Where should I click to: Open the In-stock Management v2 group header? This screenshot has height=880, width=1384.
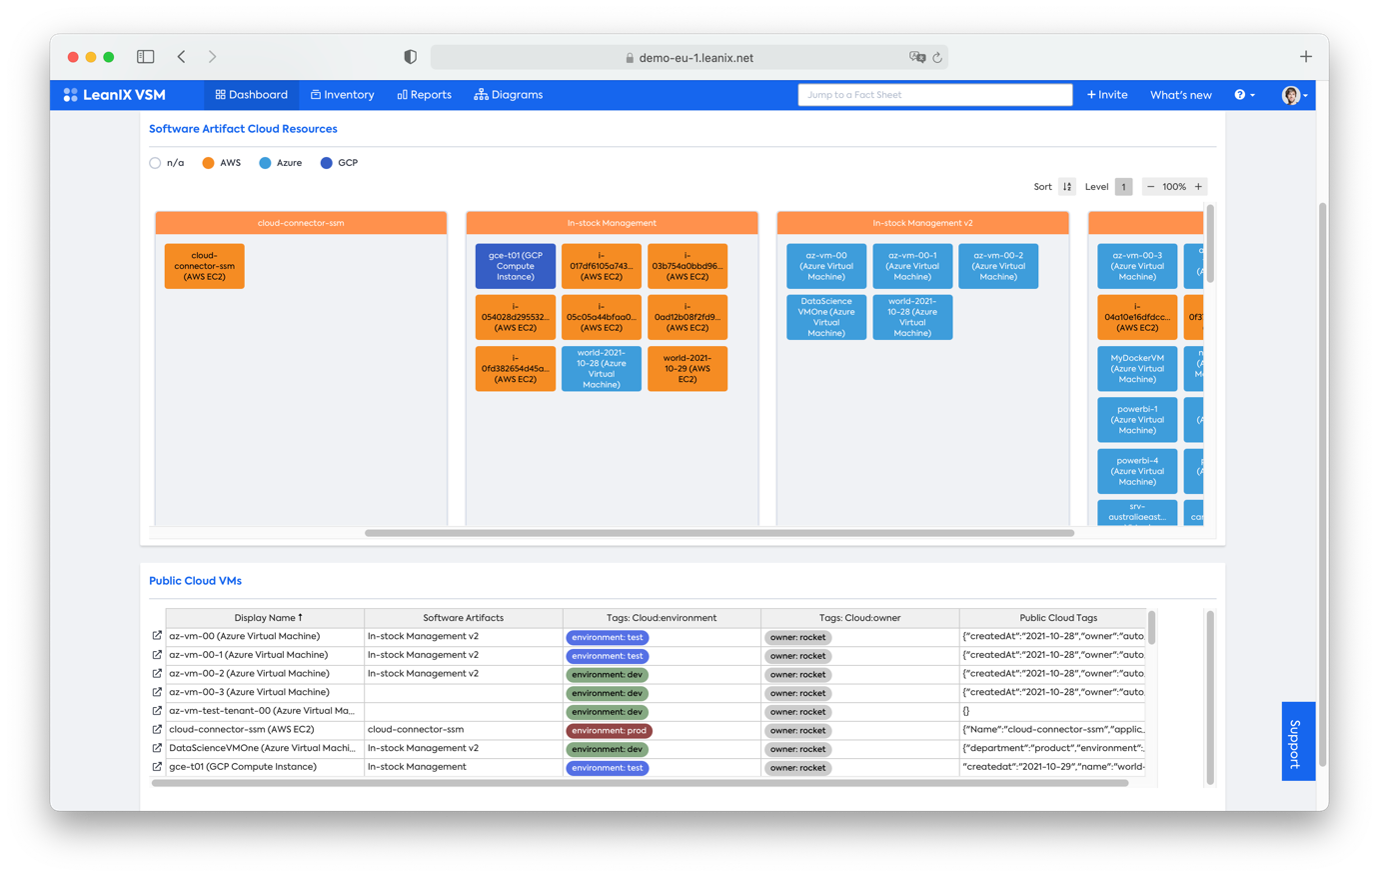click(923, 223)
